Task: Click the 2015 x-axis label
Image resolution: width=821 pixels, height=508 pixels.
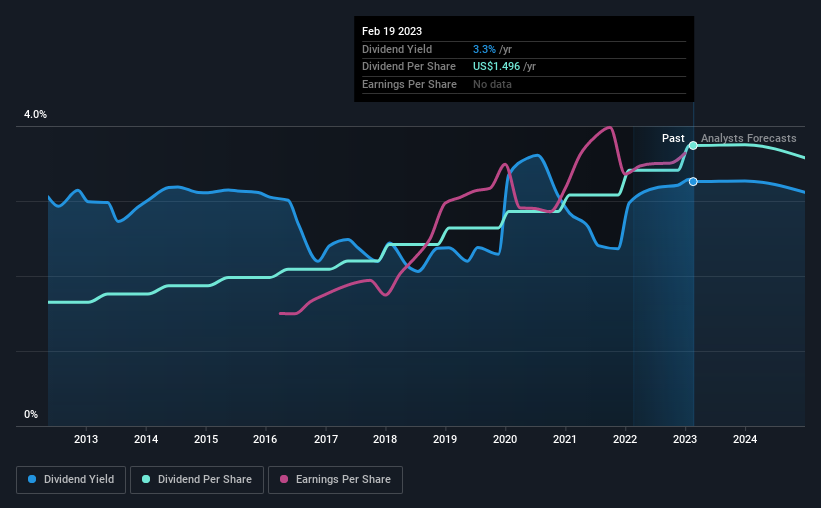Action: click(x=206, y=439)
